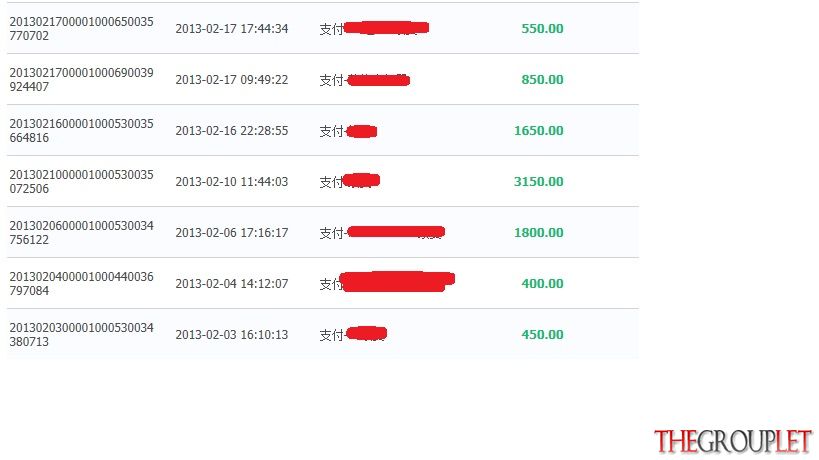Click transaction number ending 770702
819x460 pixels.
tap(81, 29)
